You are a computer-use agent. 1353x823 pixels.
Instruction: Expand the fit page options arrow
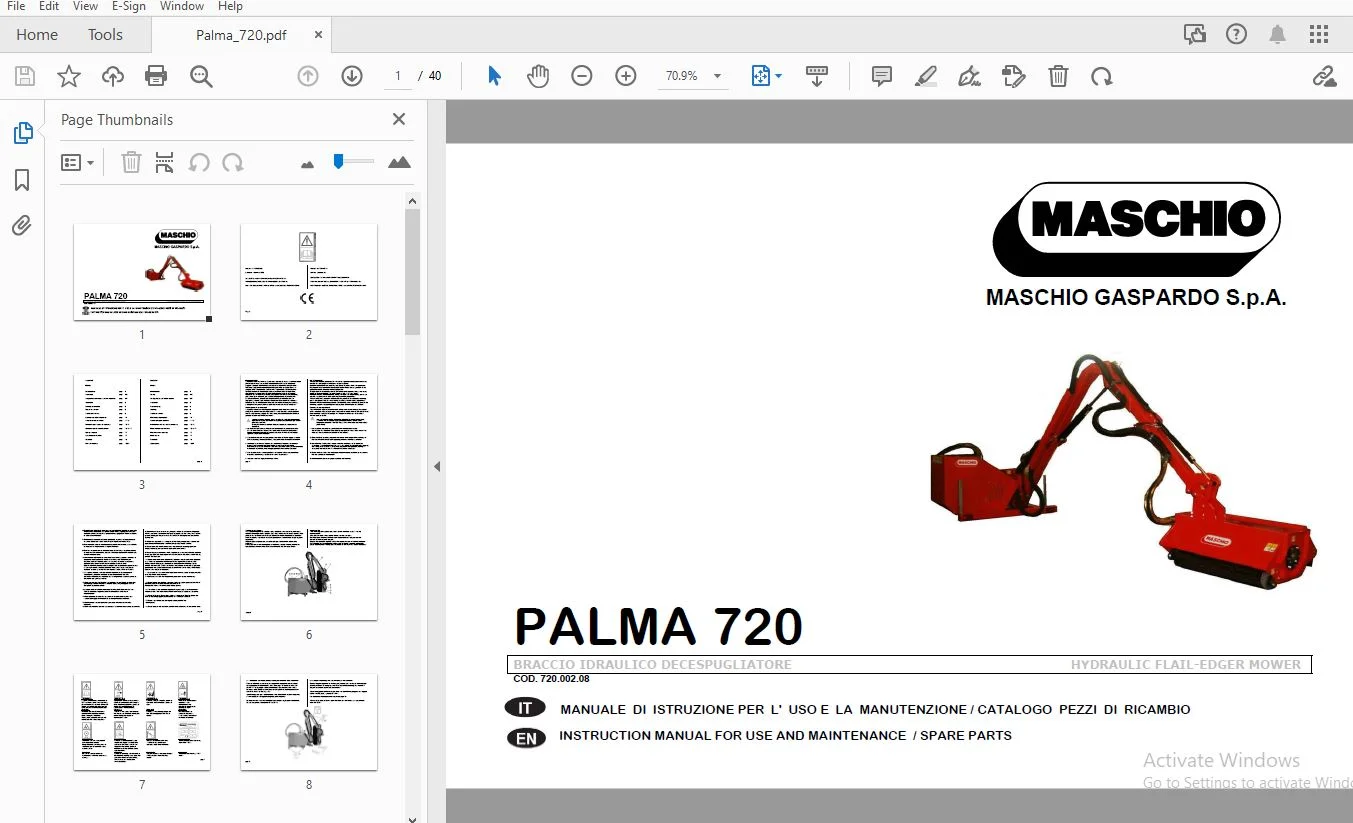pos(779,76)
